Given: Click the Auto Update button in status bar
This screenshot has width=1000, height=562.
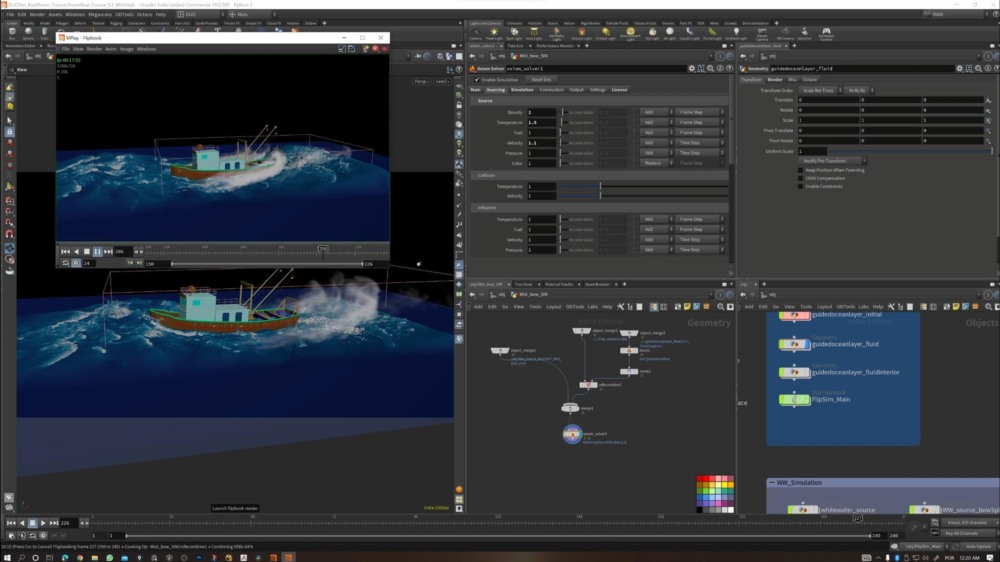Looking at the screenshot, I should click(x=978, y=547).
